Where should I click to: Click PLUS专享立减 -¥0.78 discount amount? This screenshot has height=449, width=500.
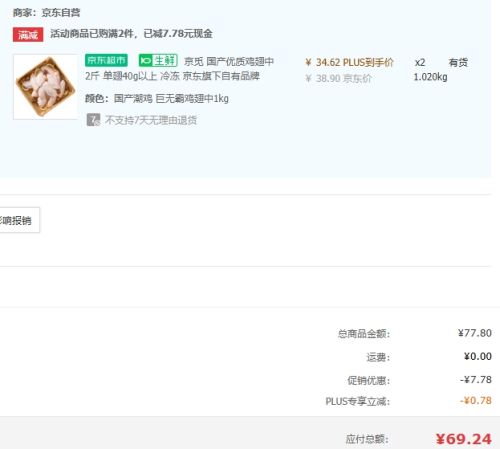476,400
